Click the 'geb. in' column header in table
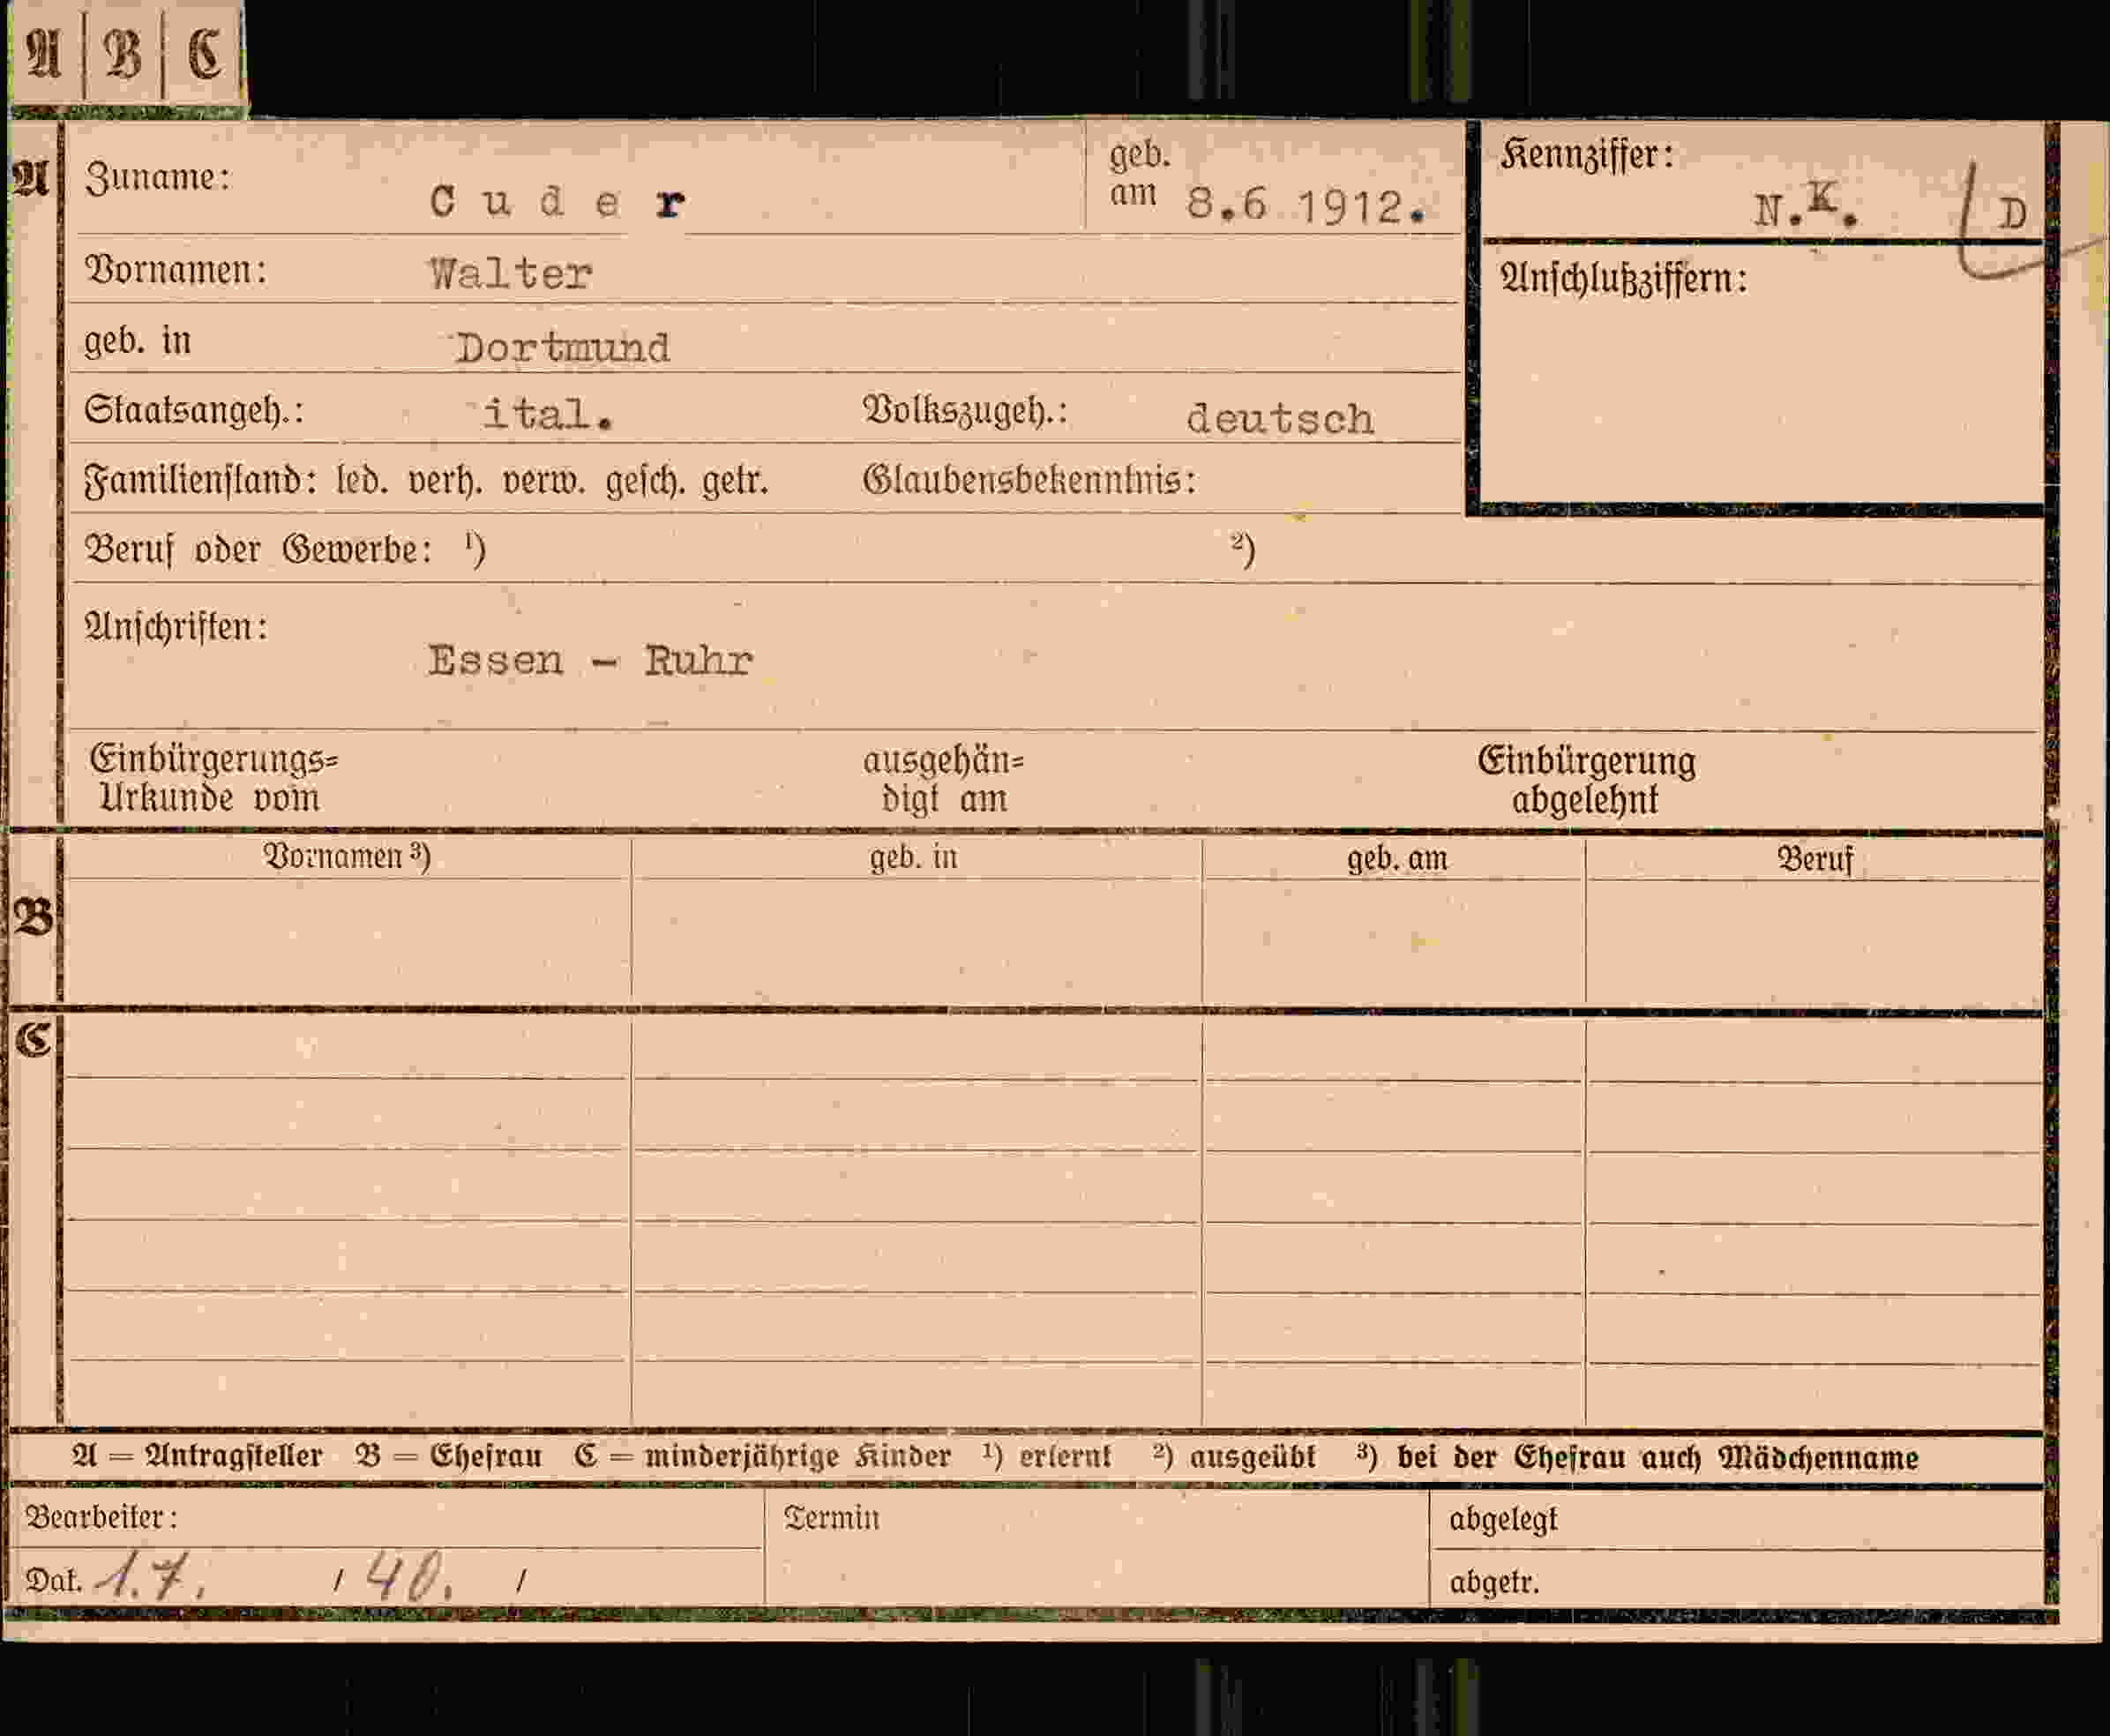 913,858
